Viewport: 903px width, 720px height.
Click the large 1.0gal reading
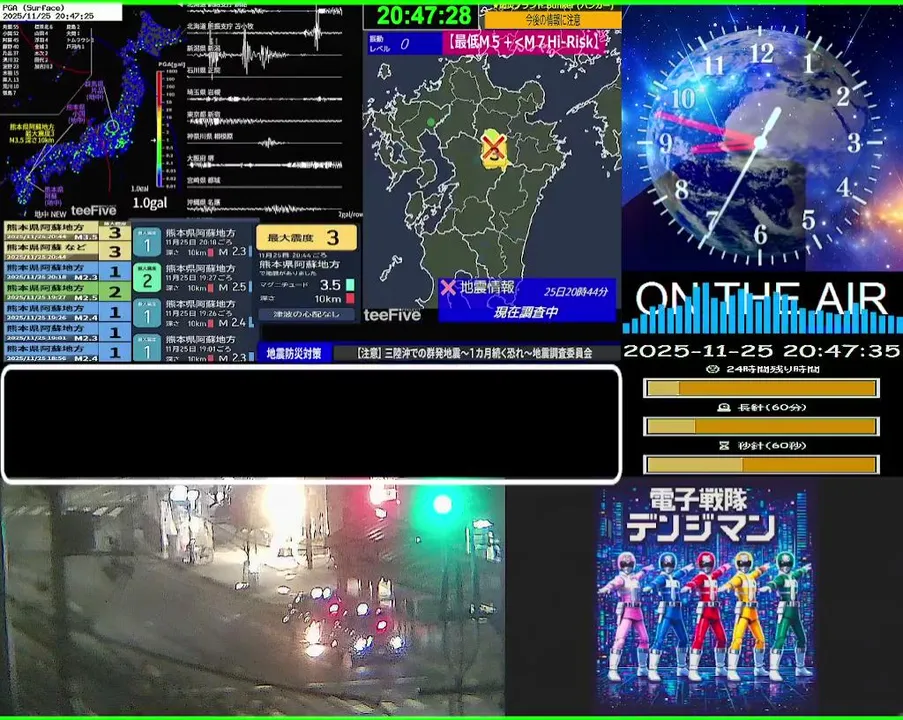pyautogui.click(x=149, y=203)
